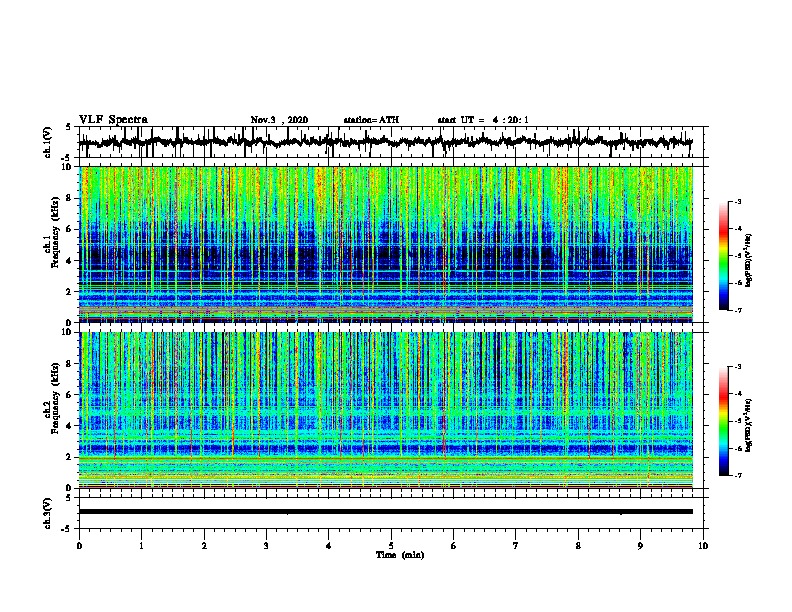Click the ch.1 "Frequency (kHz)" axis title
The height and width of the screenshot is (612, 792).
pos(55,233)
